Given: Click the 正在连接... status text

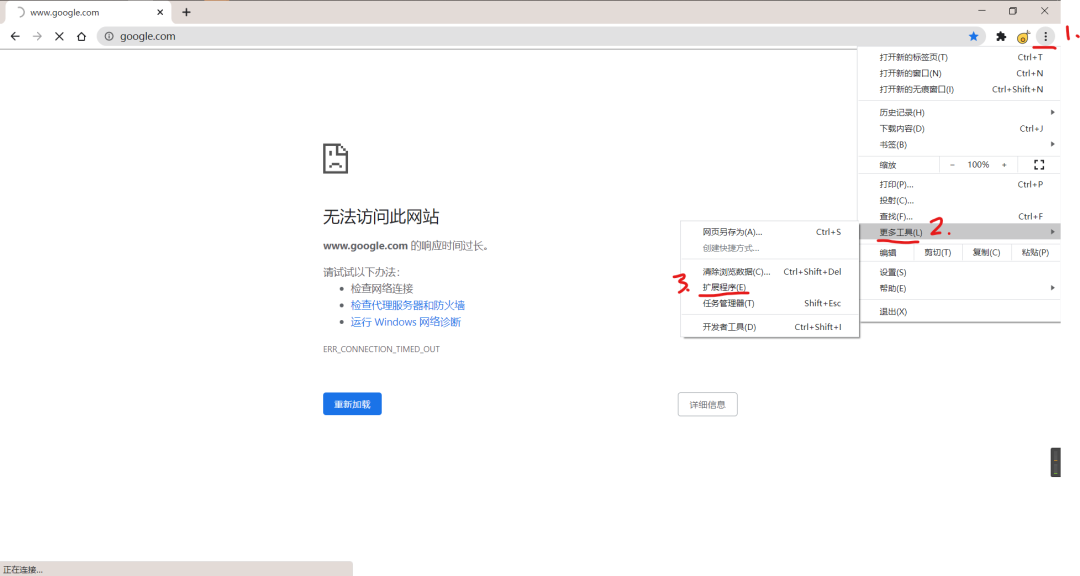Looking at the screenshot, I should [23, 570].
